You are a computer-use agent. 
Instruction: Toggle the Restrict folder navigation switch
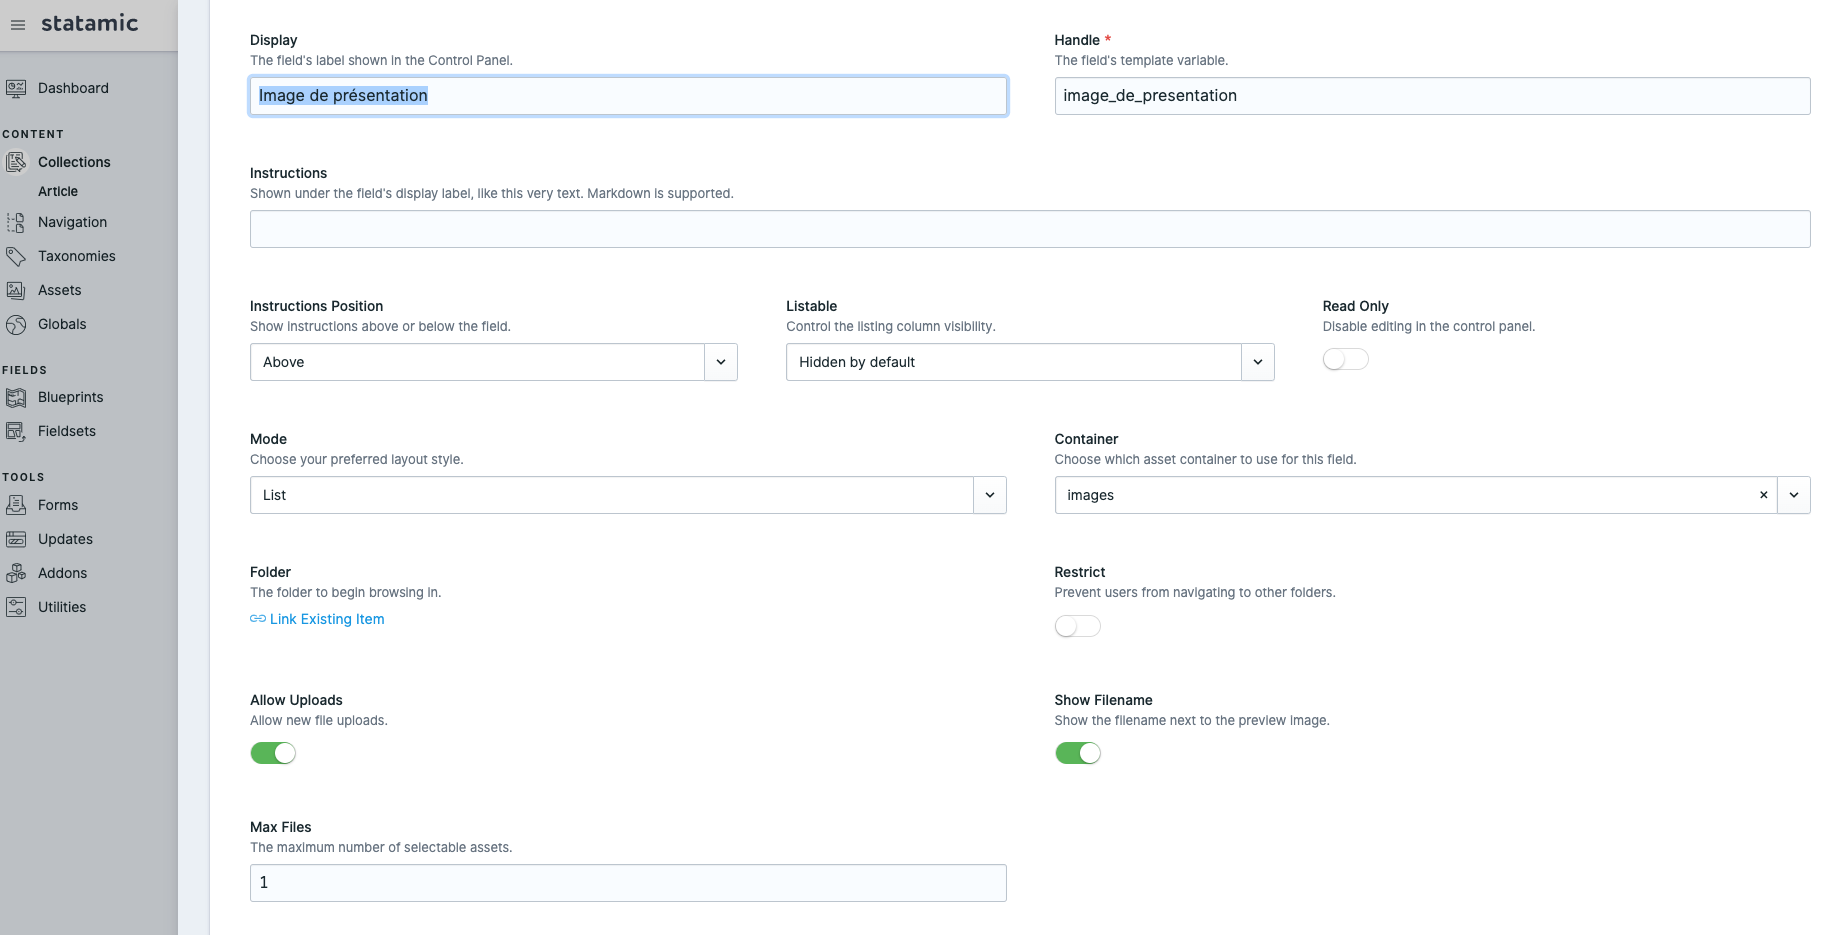(1077, 626)
